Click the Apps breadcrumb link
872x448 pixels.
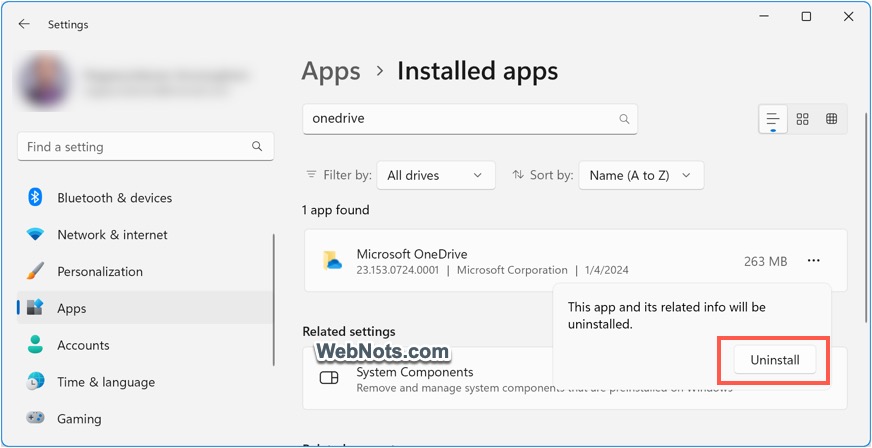[331, 71]
